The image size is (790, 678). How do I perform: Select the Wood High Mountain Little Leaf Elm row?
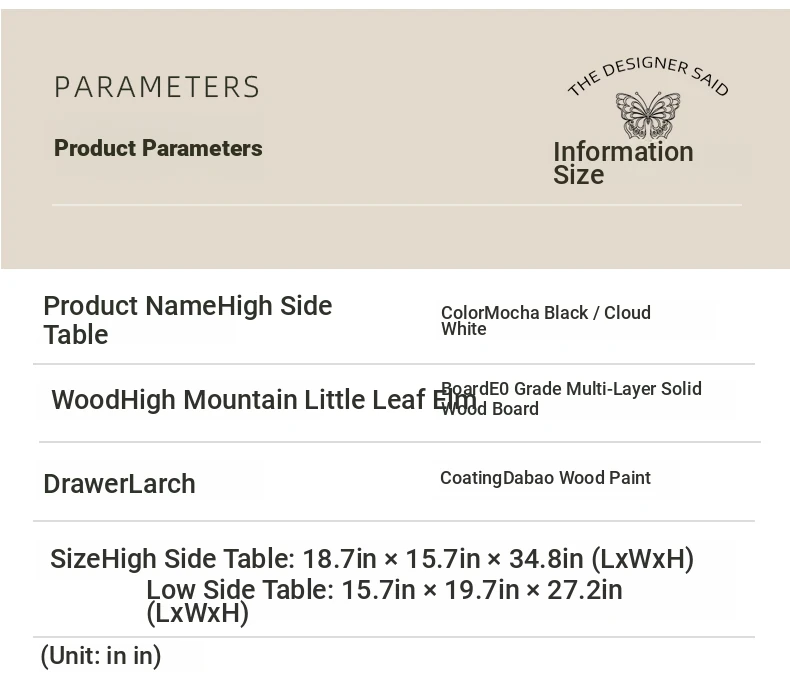click(x=264, y=400)
